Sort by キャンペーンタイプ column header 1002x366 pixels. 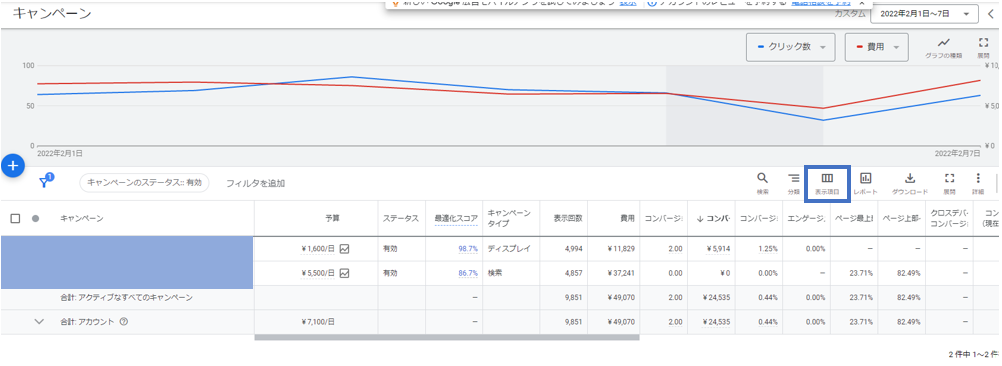click(509, 218)
